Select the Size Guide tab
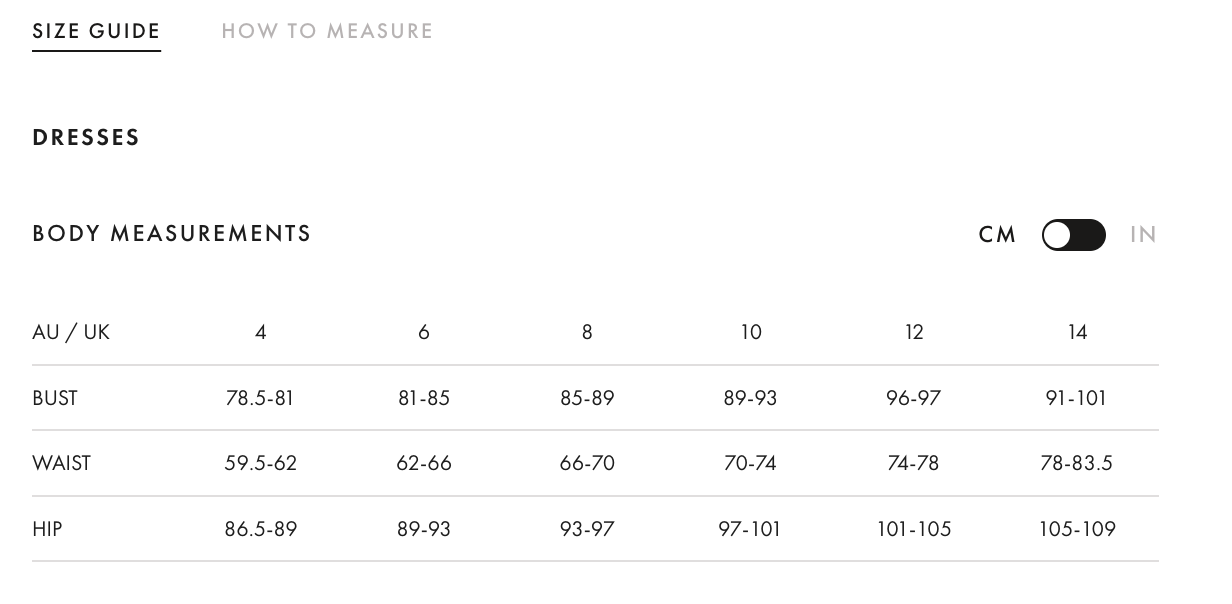This screenshot has width=1232, height=604. tap(96, 31)
